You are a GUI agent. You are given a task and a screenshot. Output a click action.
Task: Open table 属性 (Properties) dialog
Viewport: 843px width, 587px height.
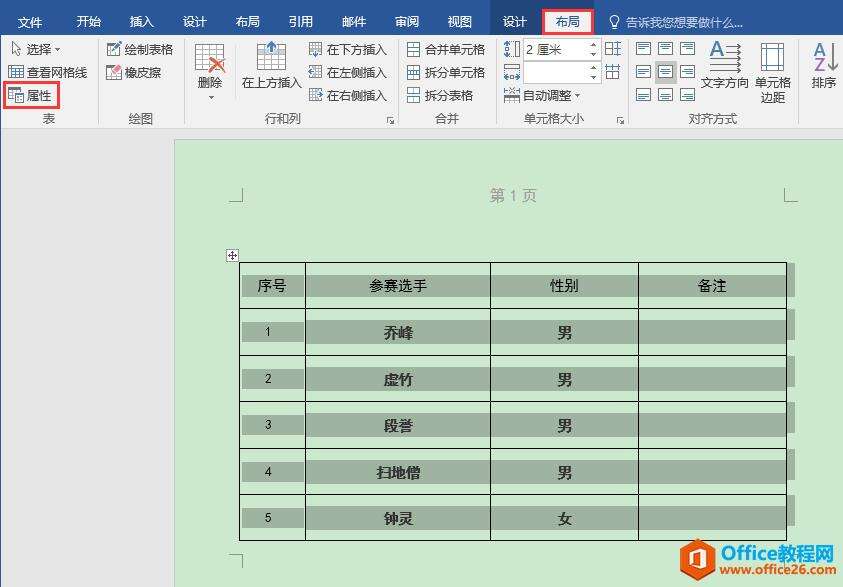pyautogui.click(x=31, y=95)
